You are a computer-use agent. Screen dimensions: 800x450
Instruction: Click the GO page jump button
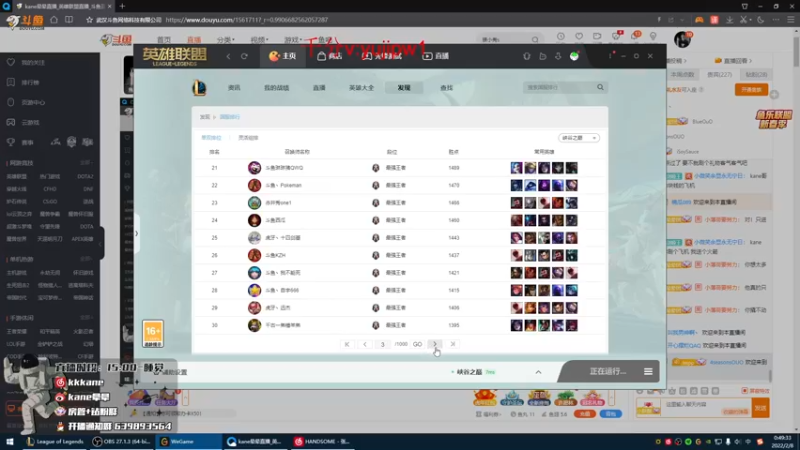click(x=417, y=344)
